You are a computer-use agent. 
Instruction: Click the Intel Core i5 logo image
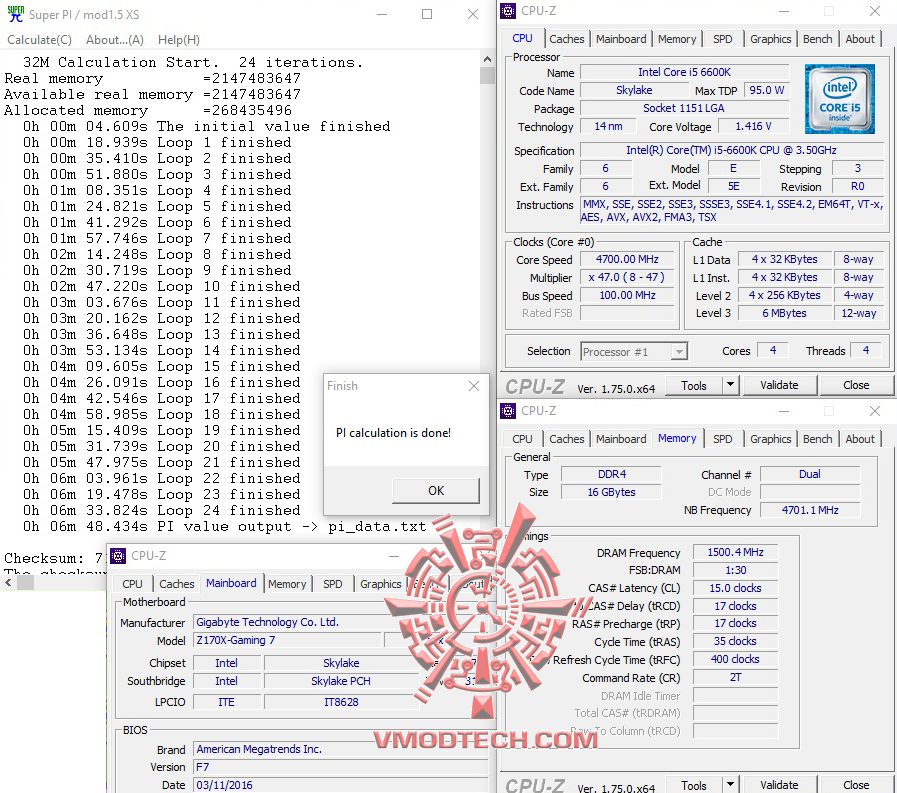click(x=840, y=99)
